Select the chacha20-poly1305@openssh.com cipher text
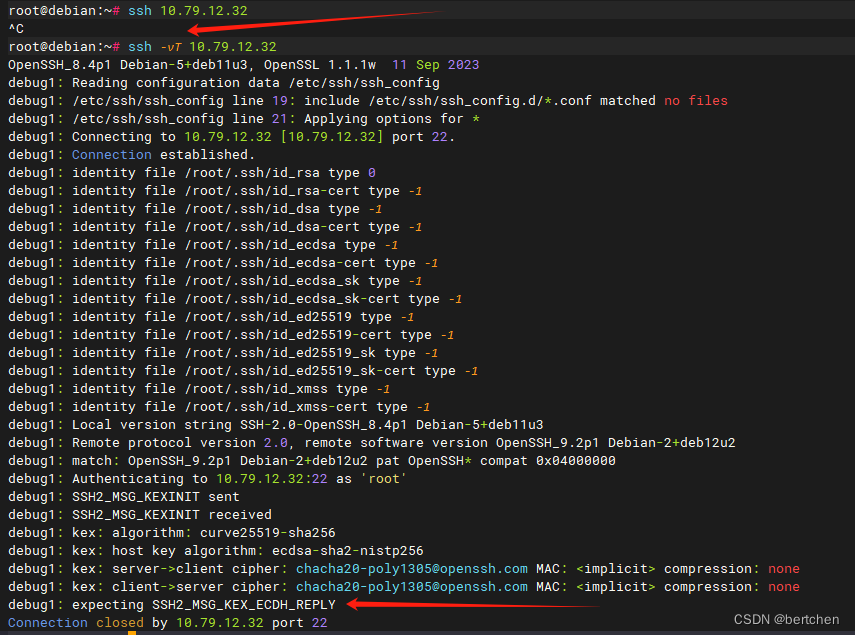855x635 pixels. 414,568
